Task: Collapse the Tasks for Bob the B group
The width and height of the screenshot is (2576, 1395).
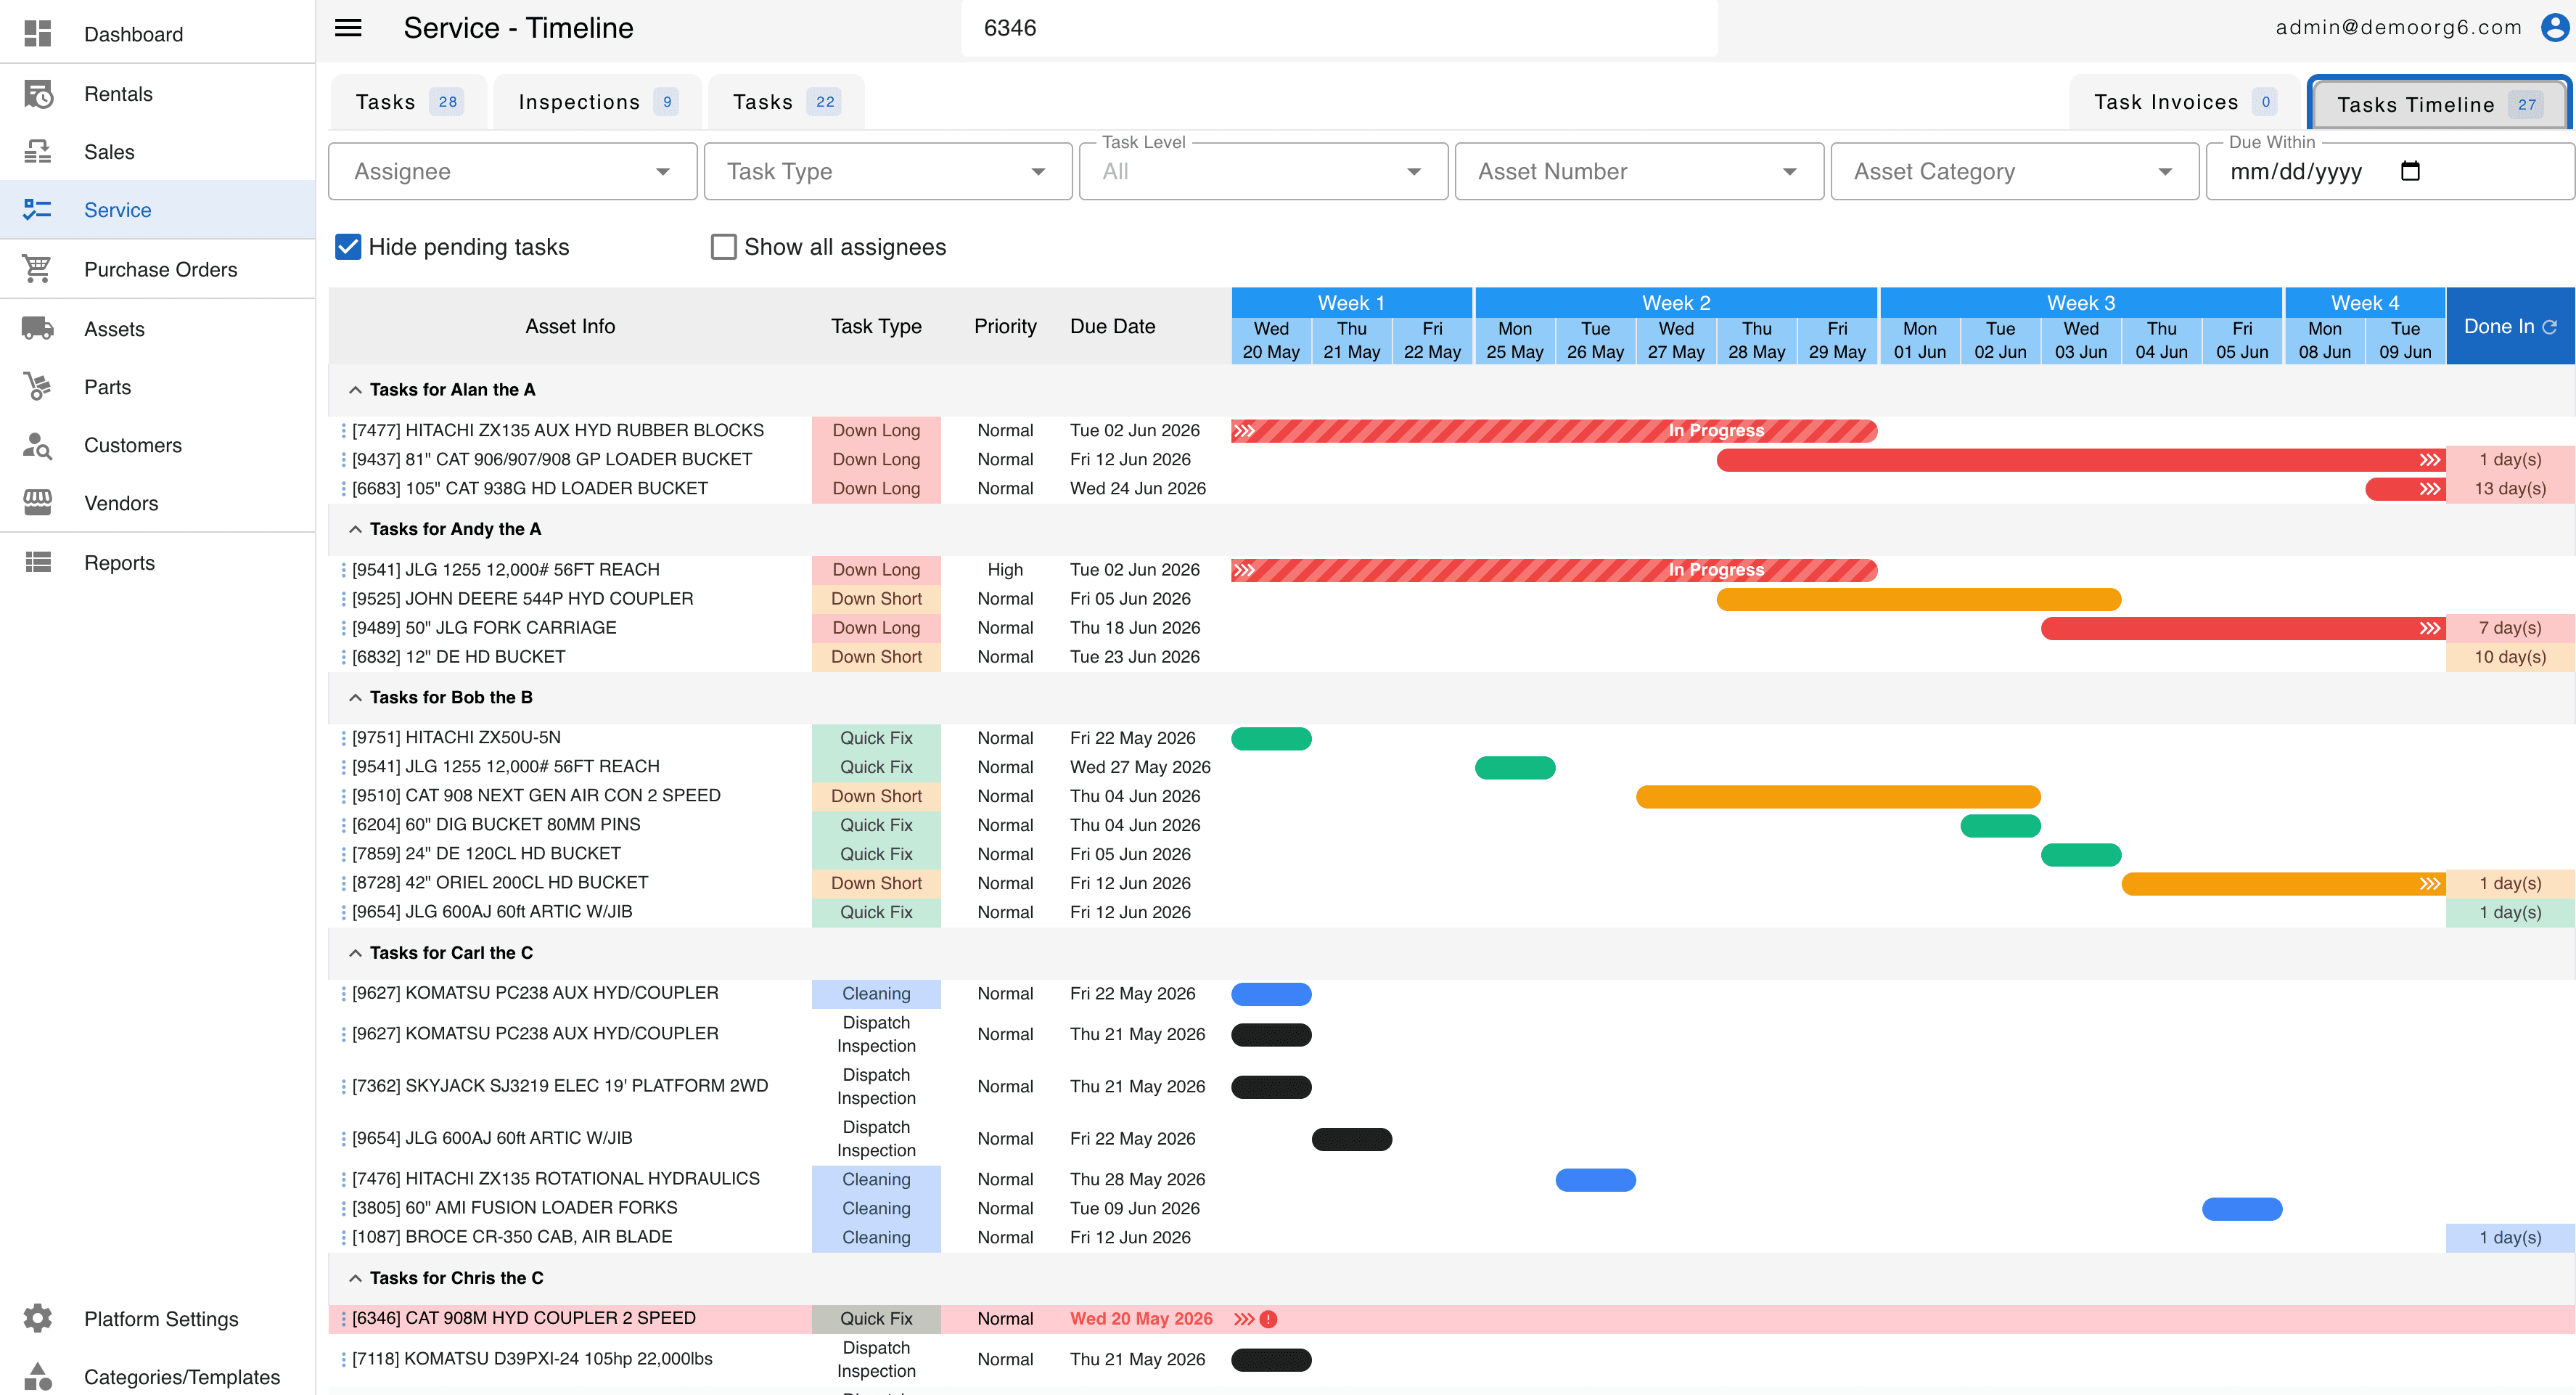Action: point(355,697)
